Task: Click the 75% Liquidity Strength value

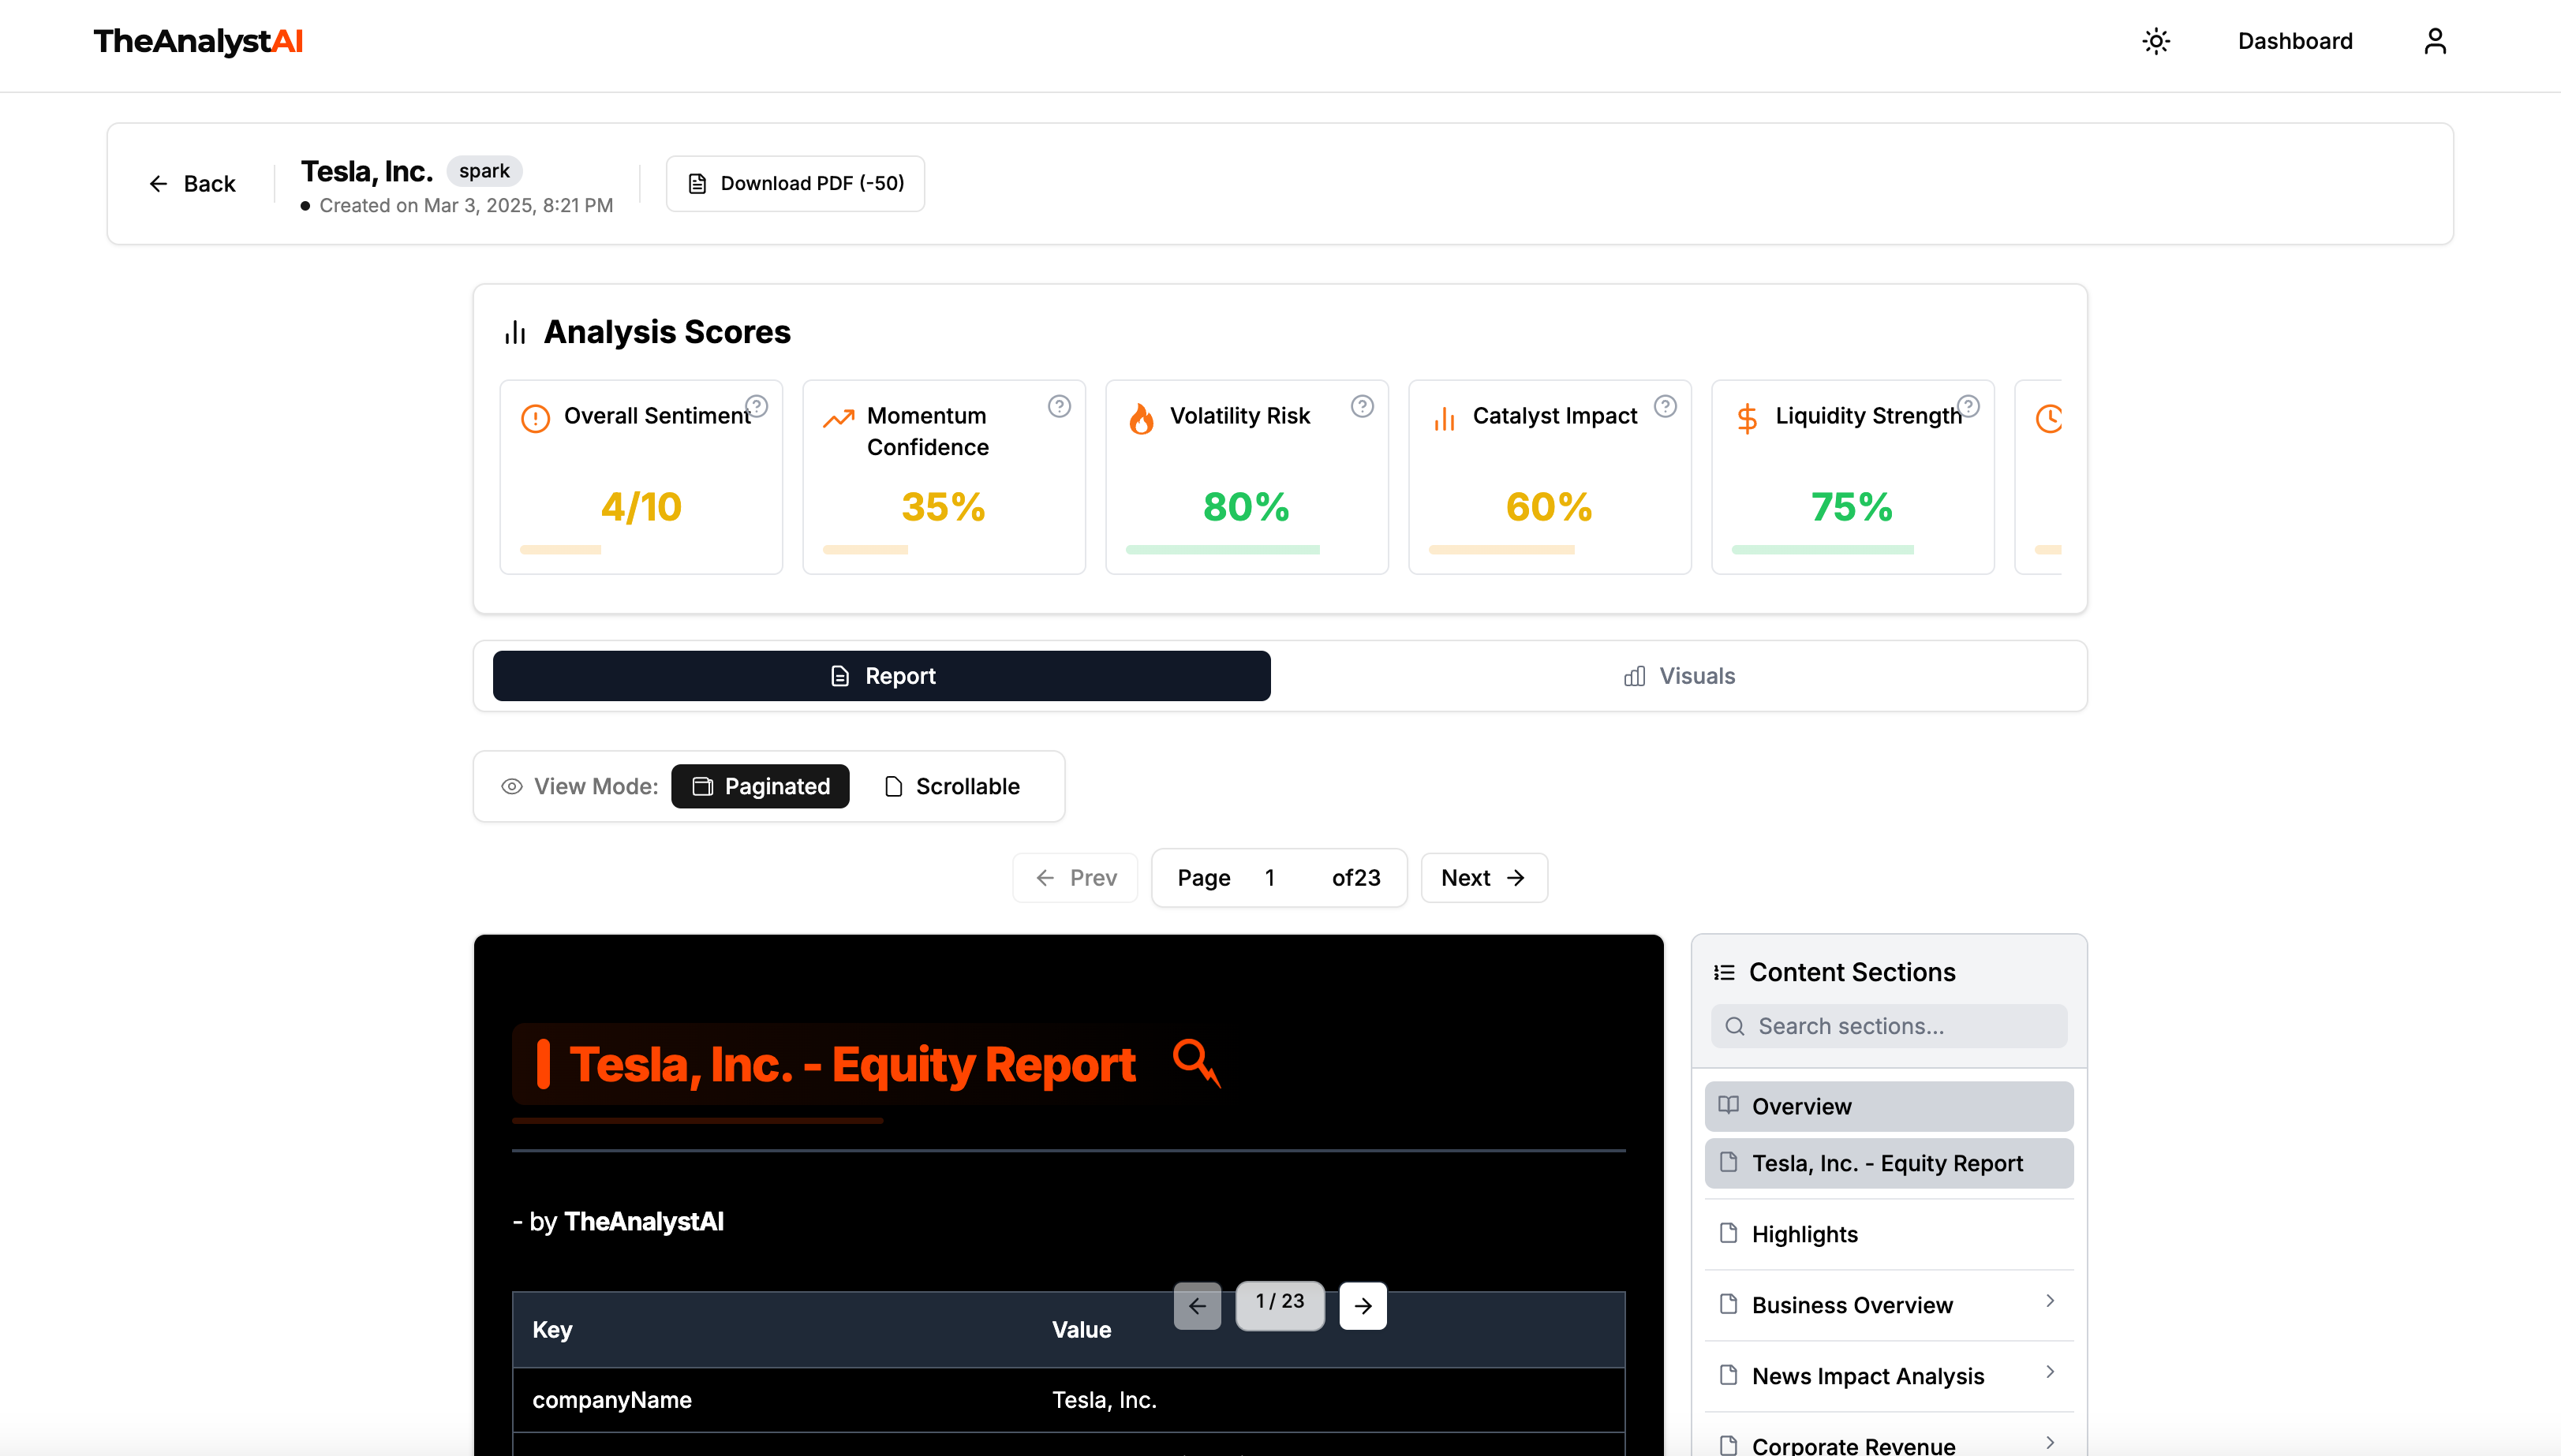Action: pos(1852,507)
